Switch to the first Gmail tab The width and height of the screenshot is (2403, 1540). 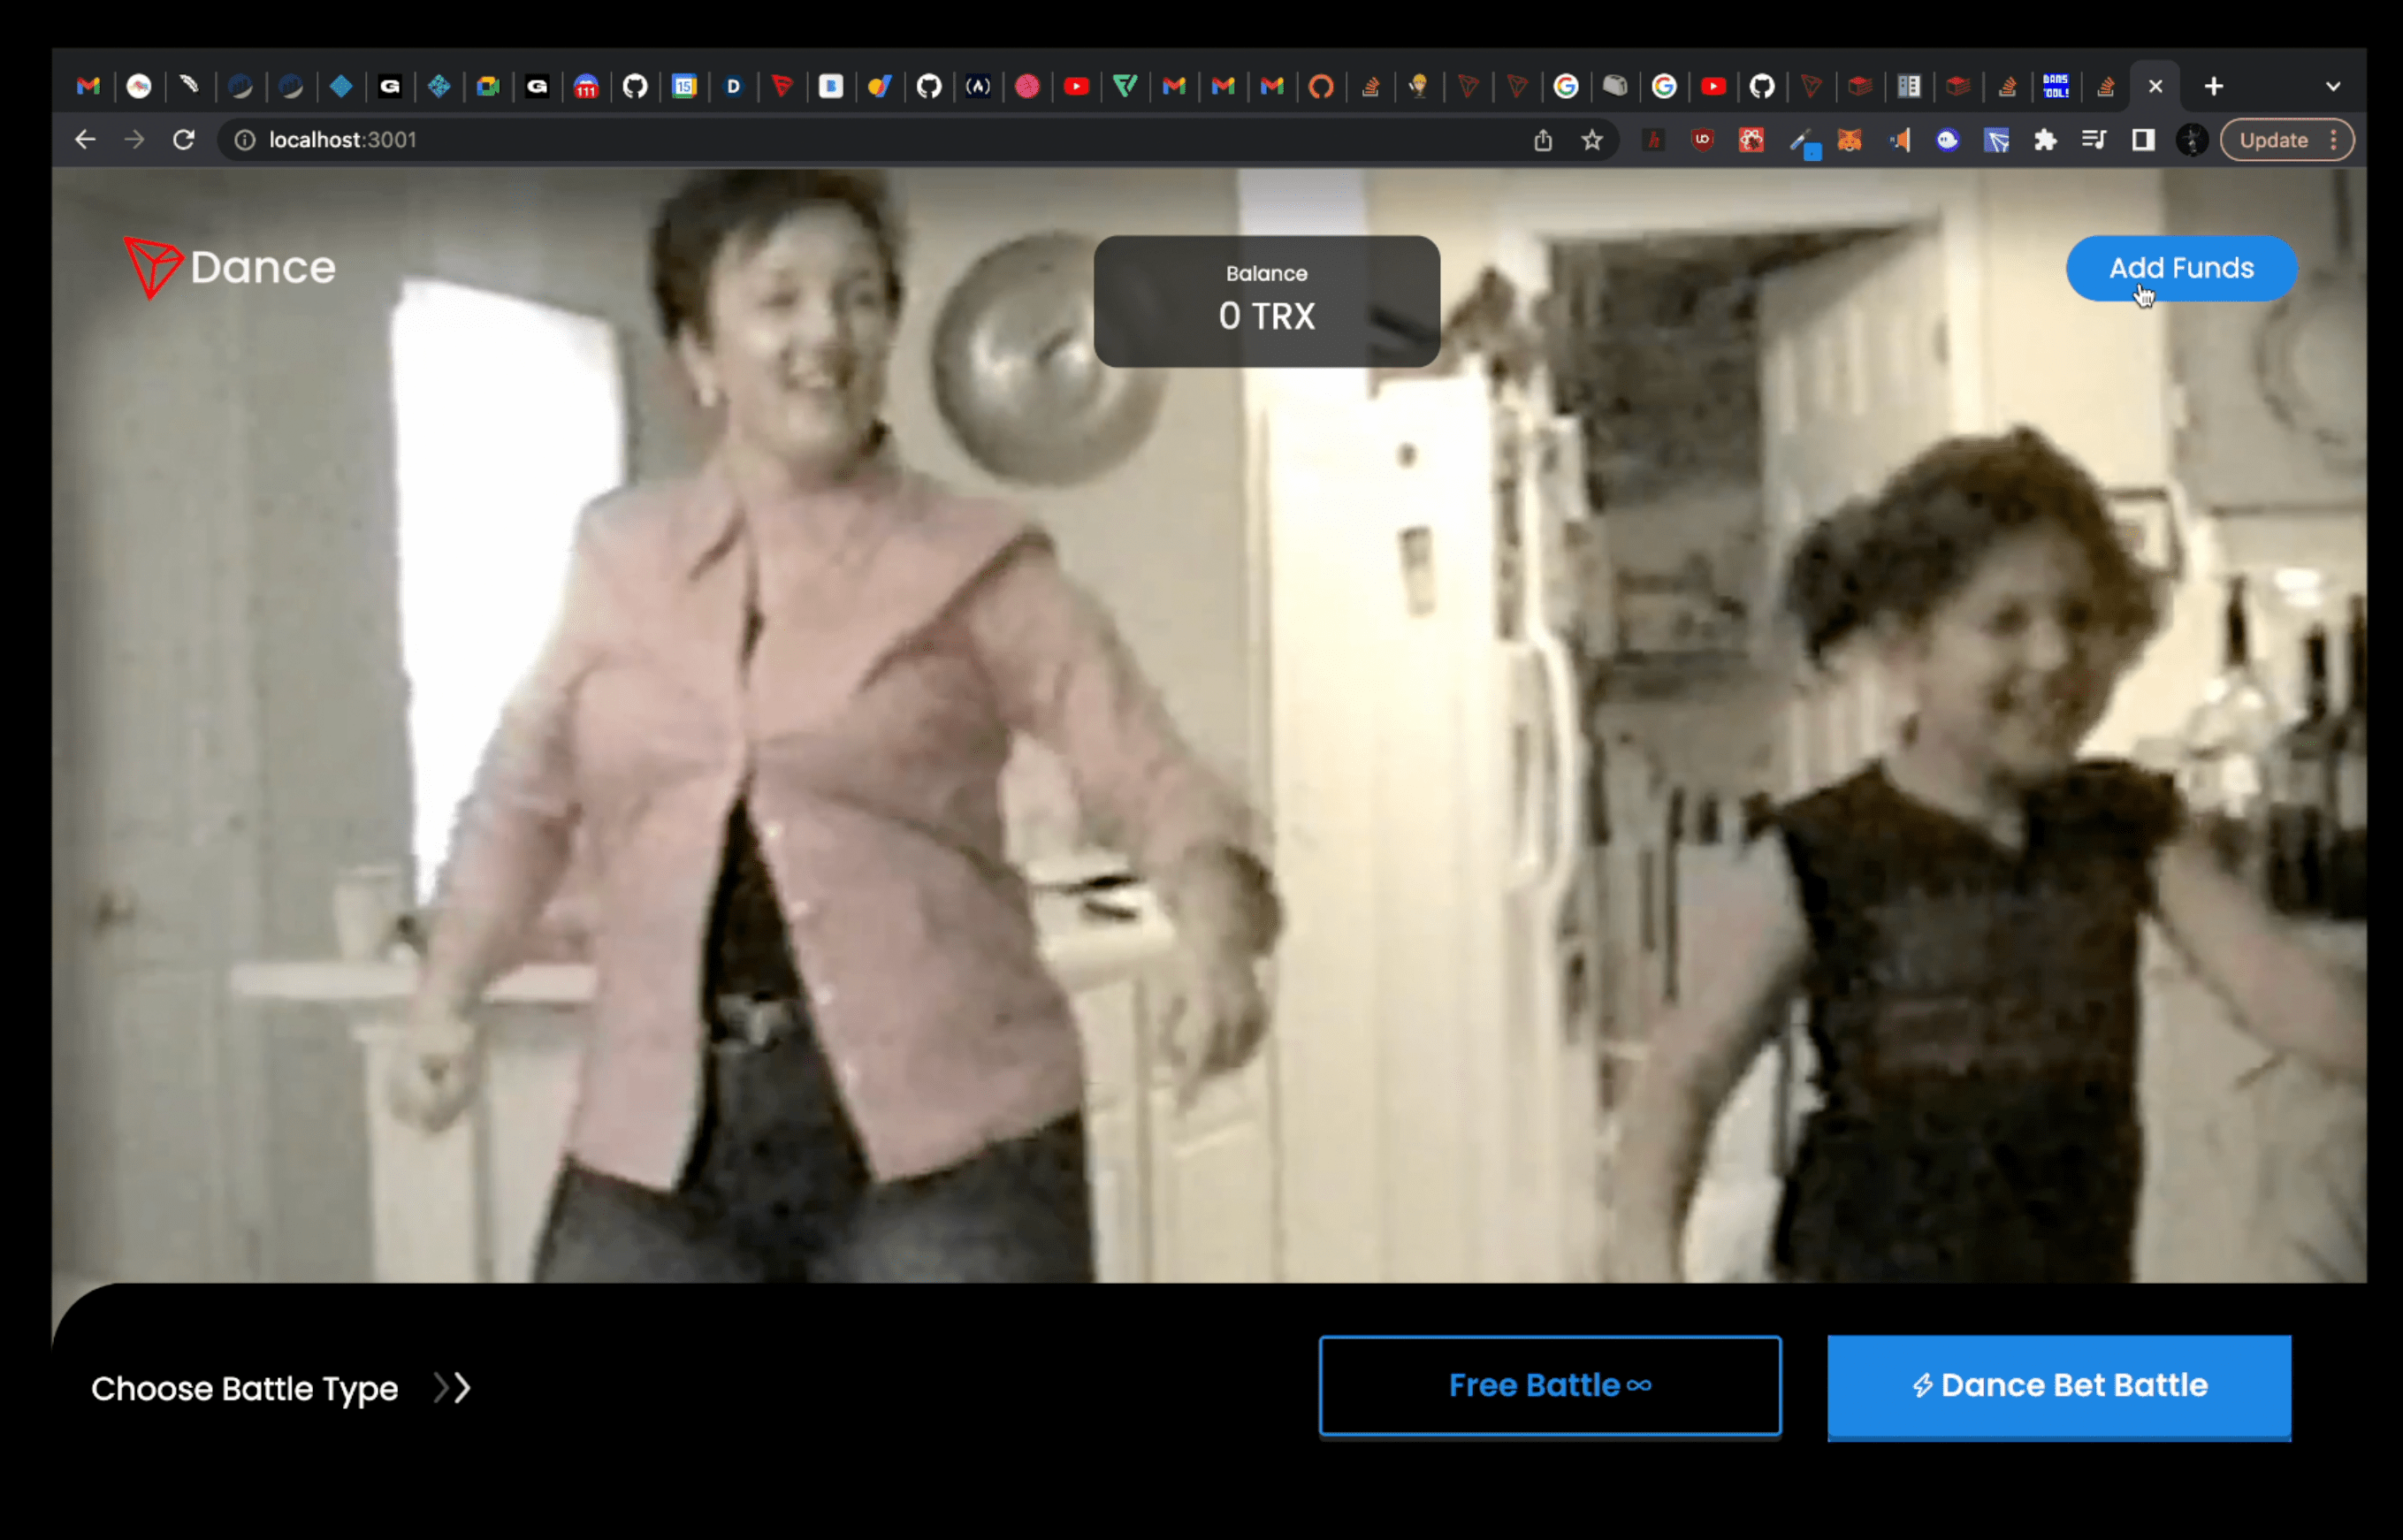point(89,87)
